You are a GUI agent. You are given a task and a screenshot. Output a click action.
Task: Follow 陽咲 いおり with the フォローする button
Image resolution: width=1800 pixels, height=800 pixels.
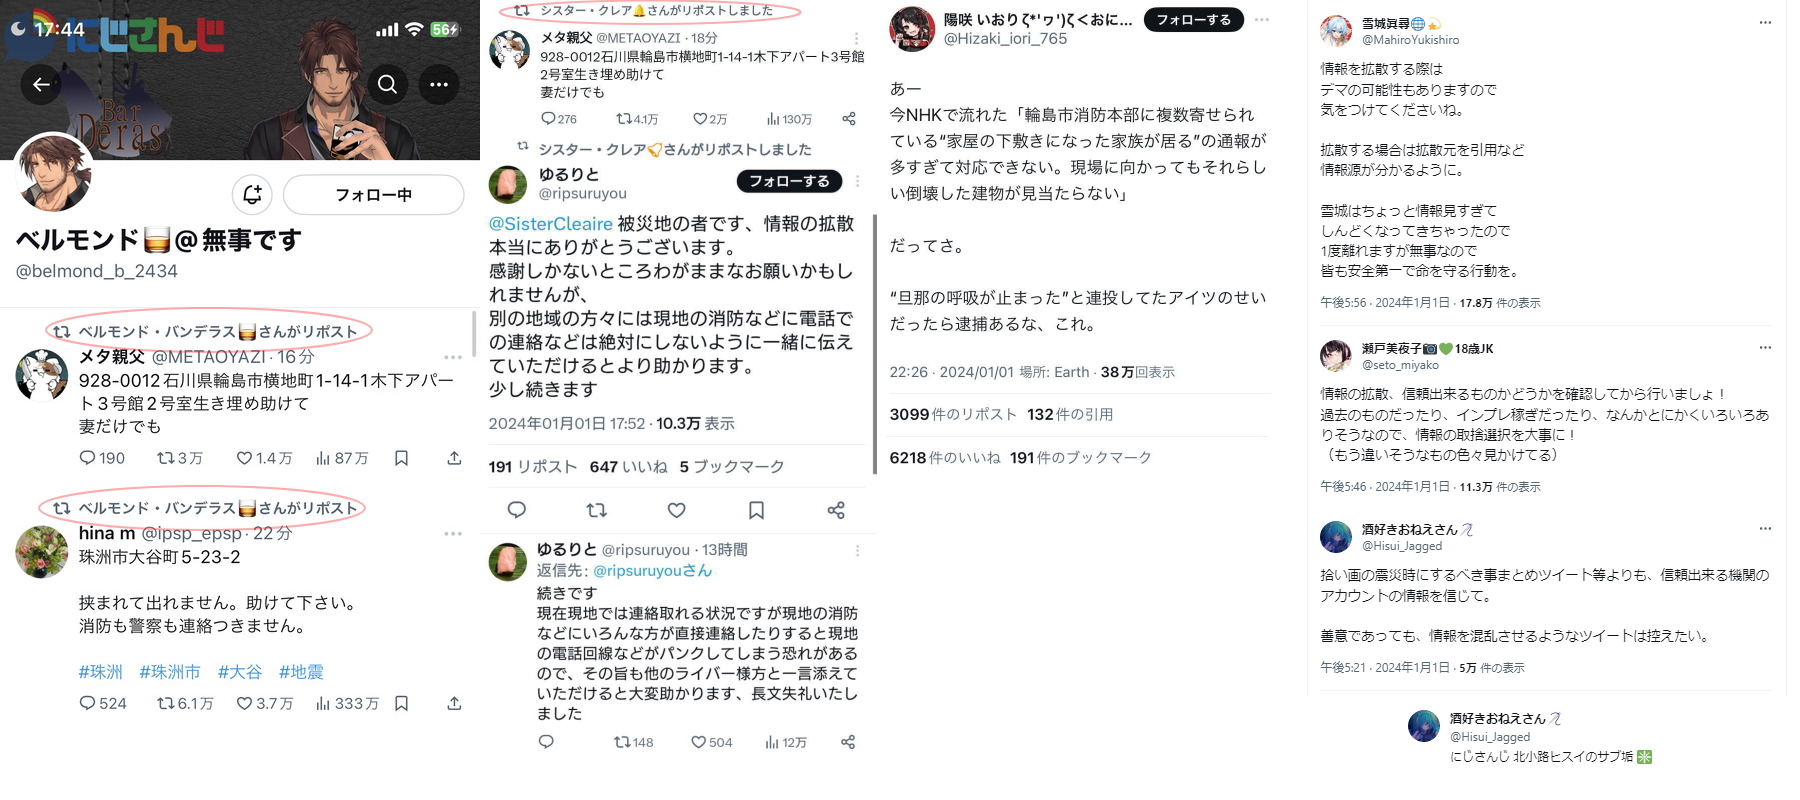point(1193,19)
